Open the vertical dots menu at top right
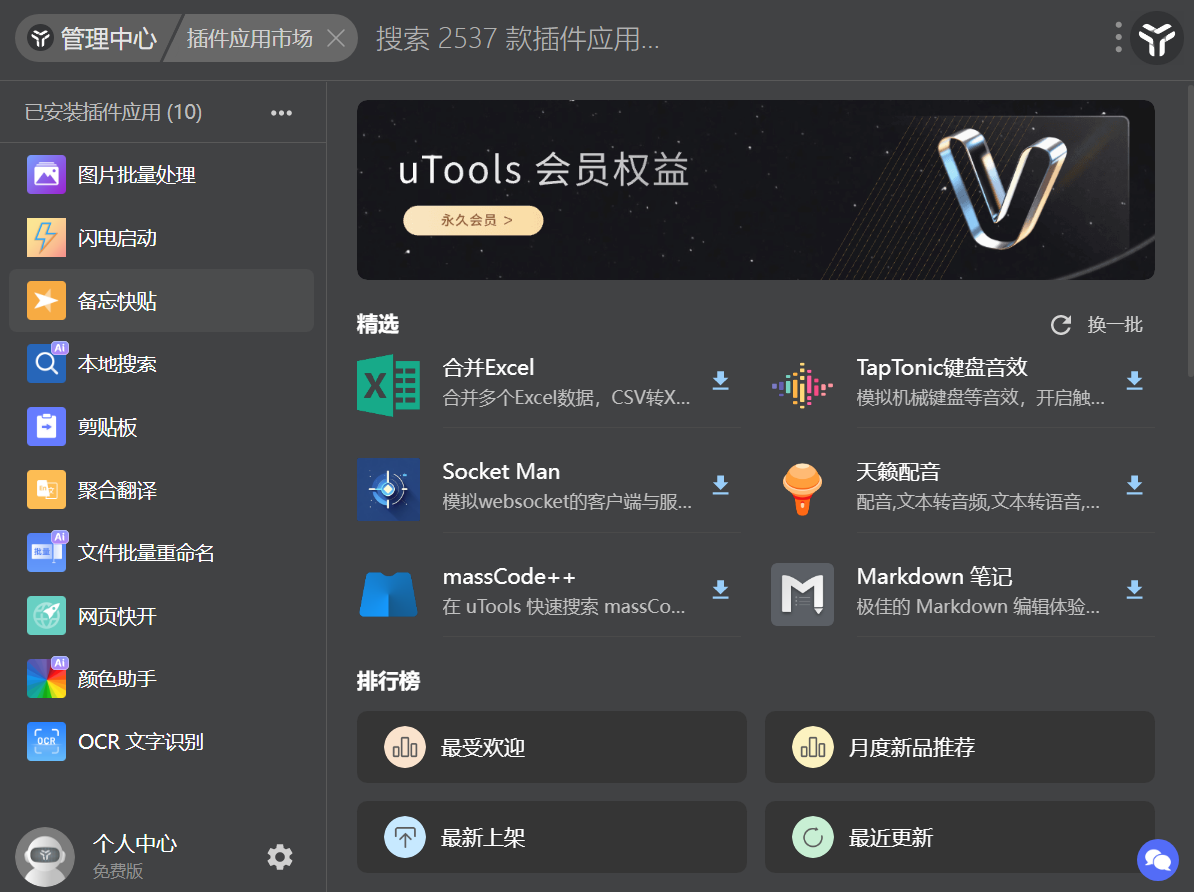 pos(1118,37)
